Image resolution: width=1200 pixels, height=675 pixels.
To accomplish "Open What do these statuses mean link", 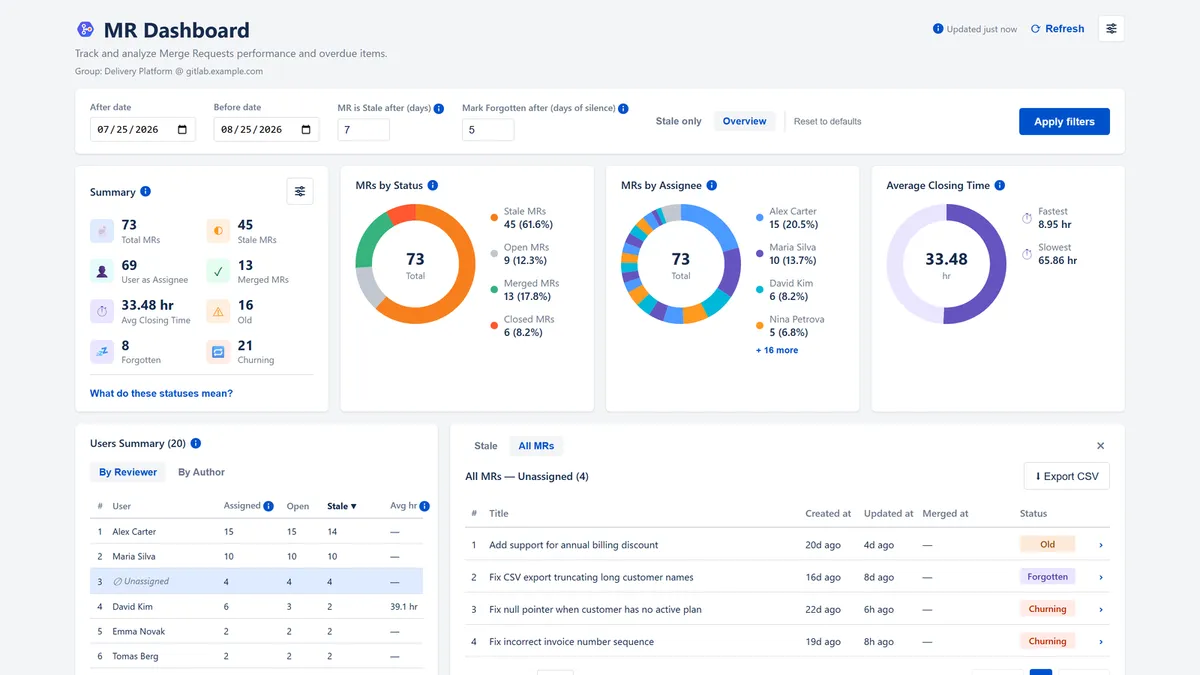I will coord(161,393).
